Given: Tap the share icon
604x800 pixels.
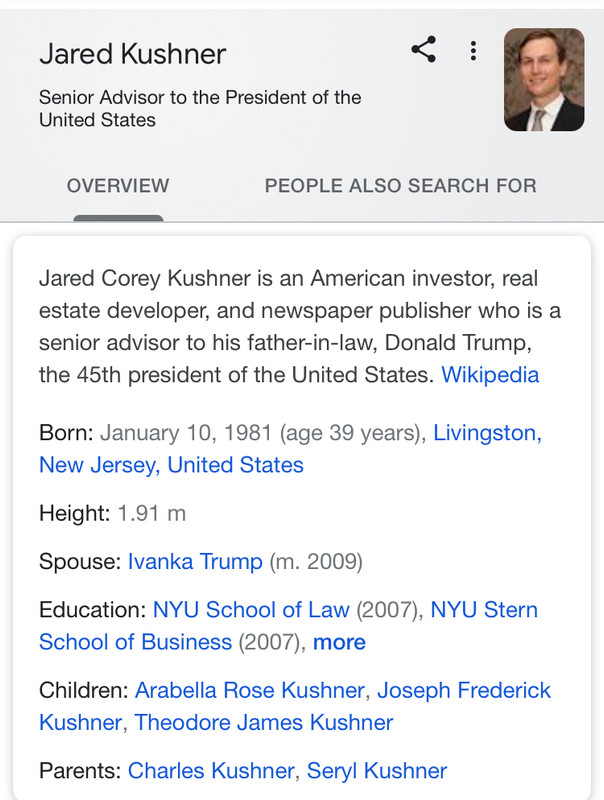Looking at the screenshot, I should [x=423, y=49].
